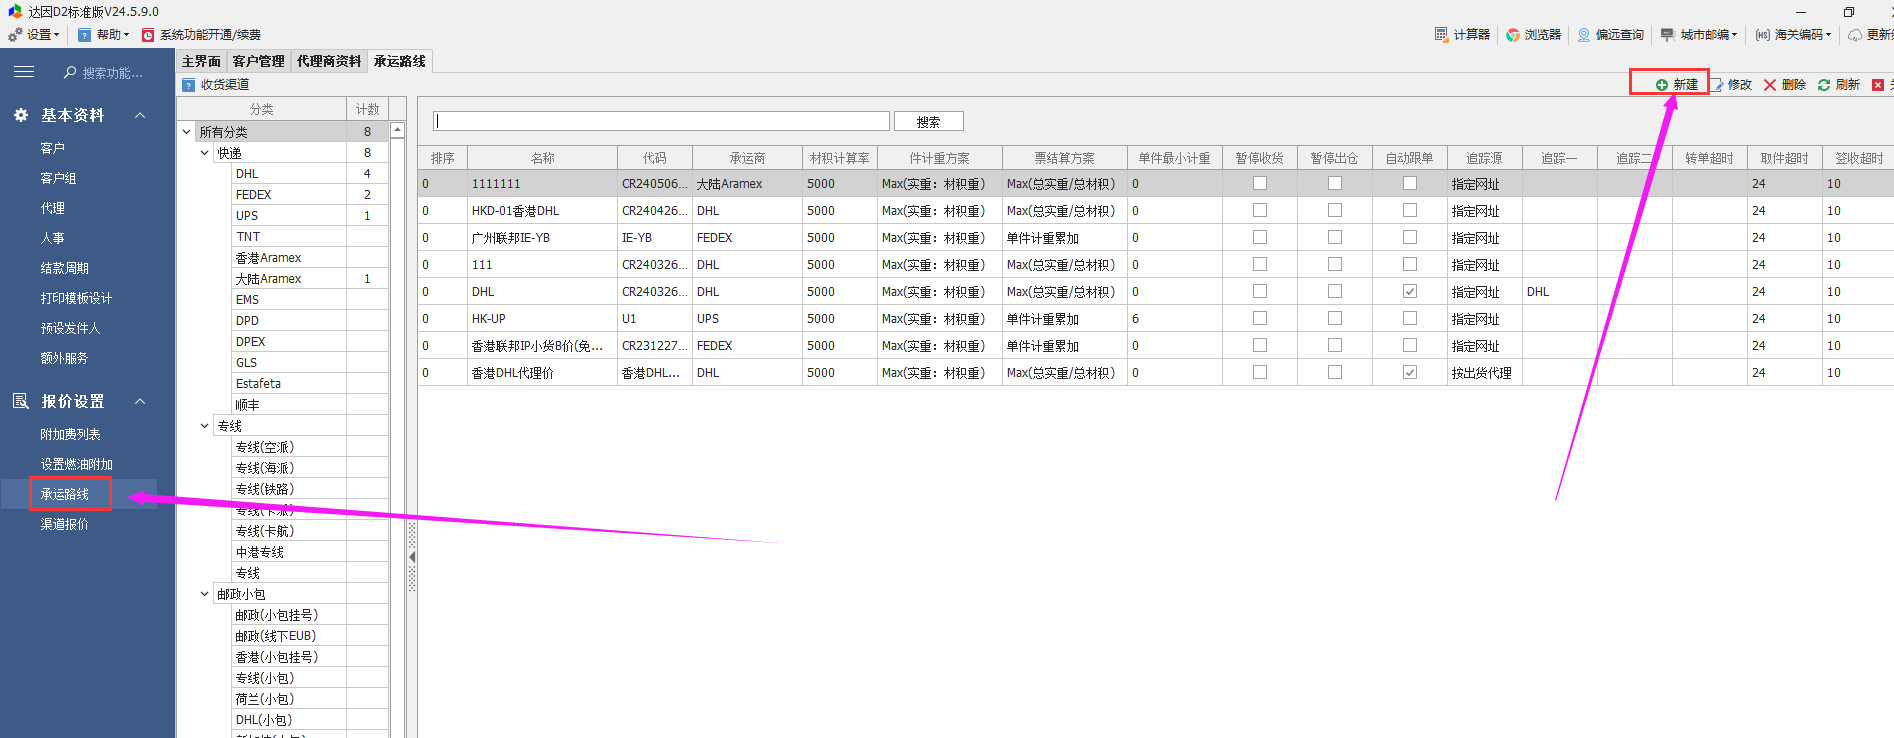Screen dimensions: 1894x738
Task: Click the 搜索 button
Action: (x=928, y=122)
